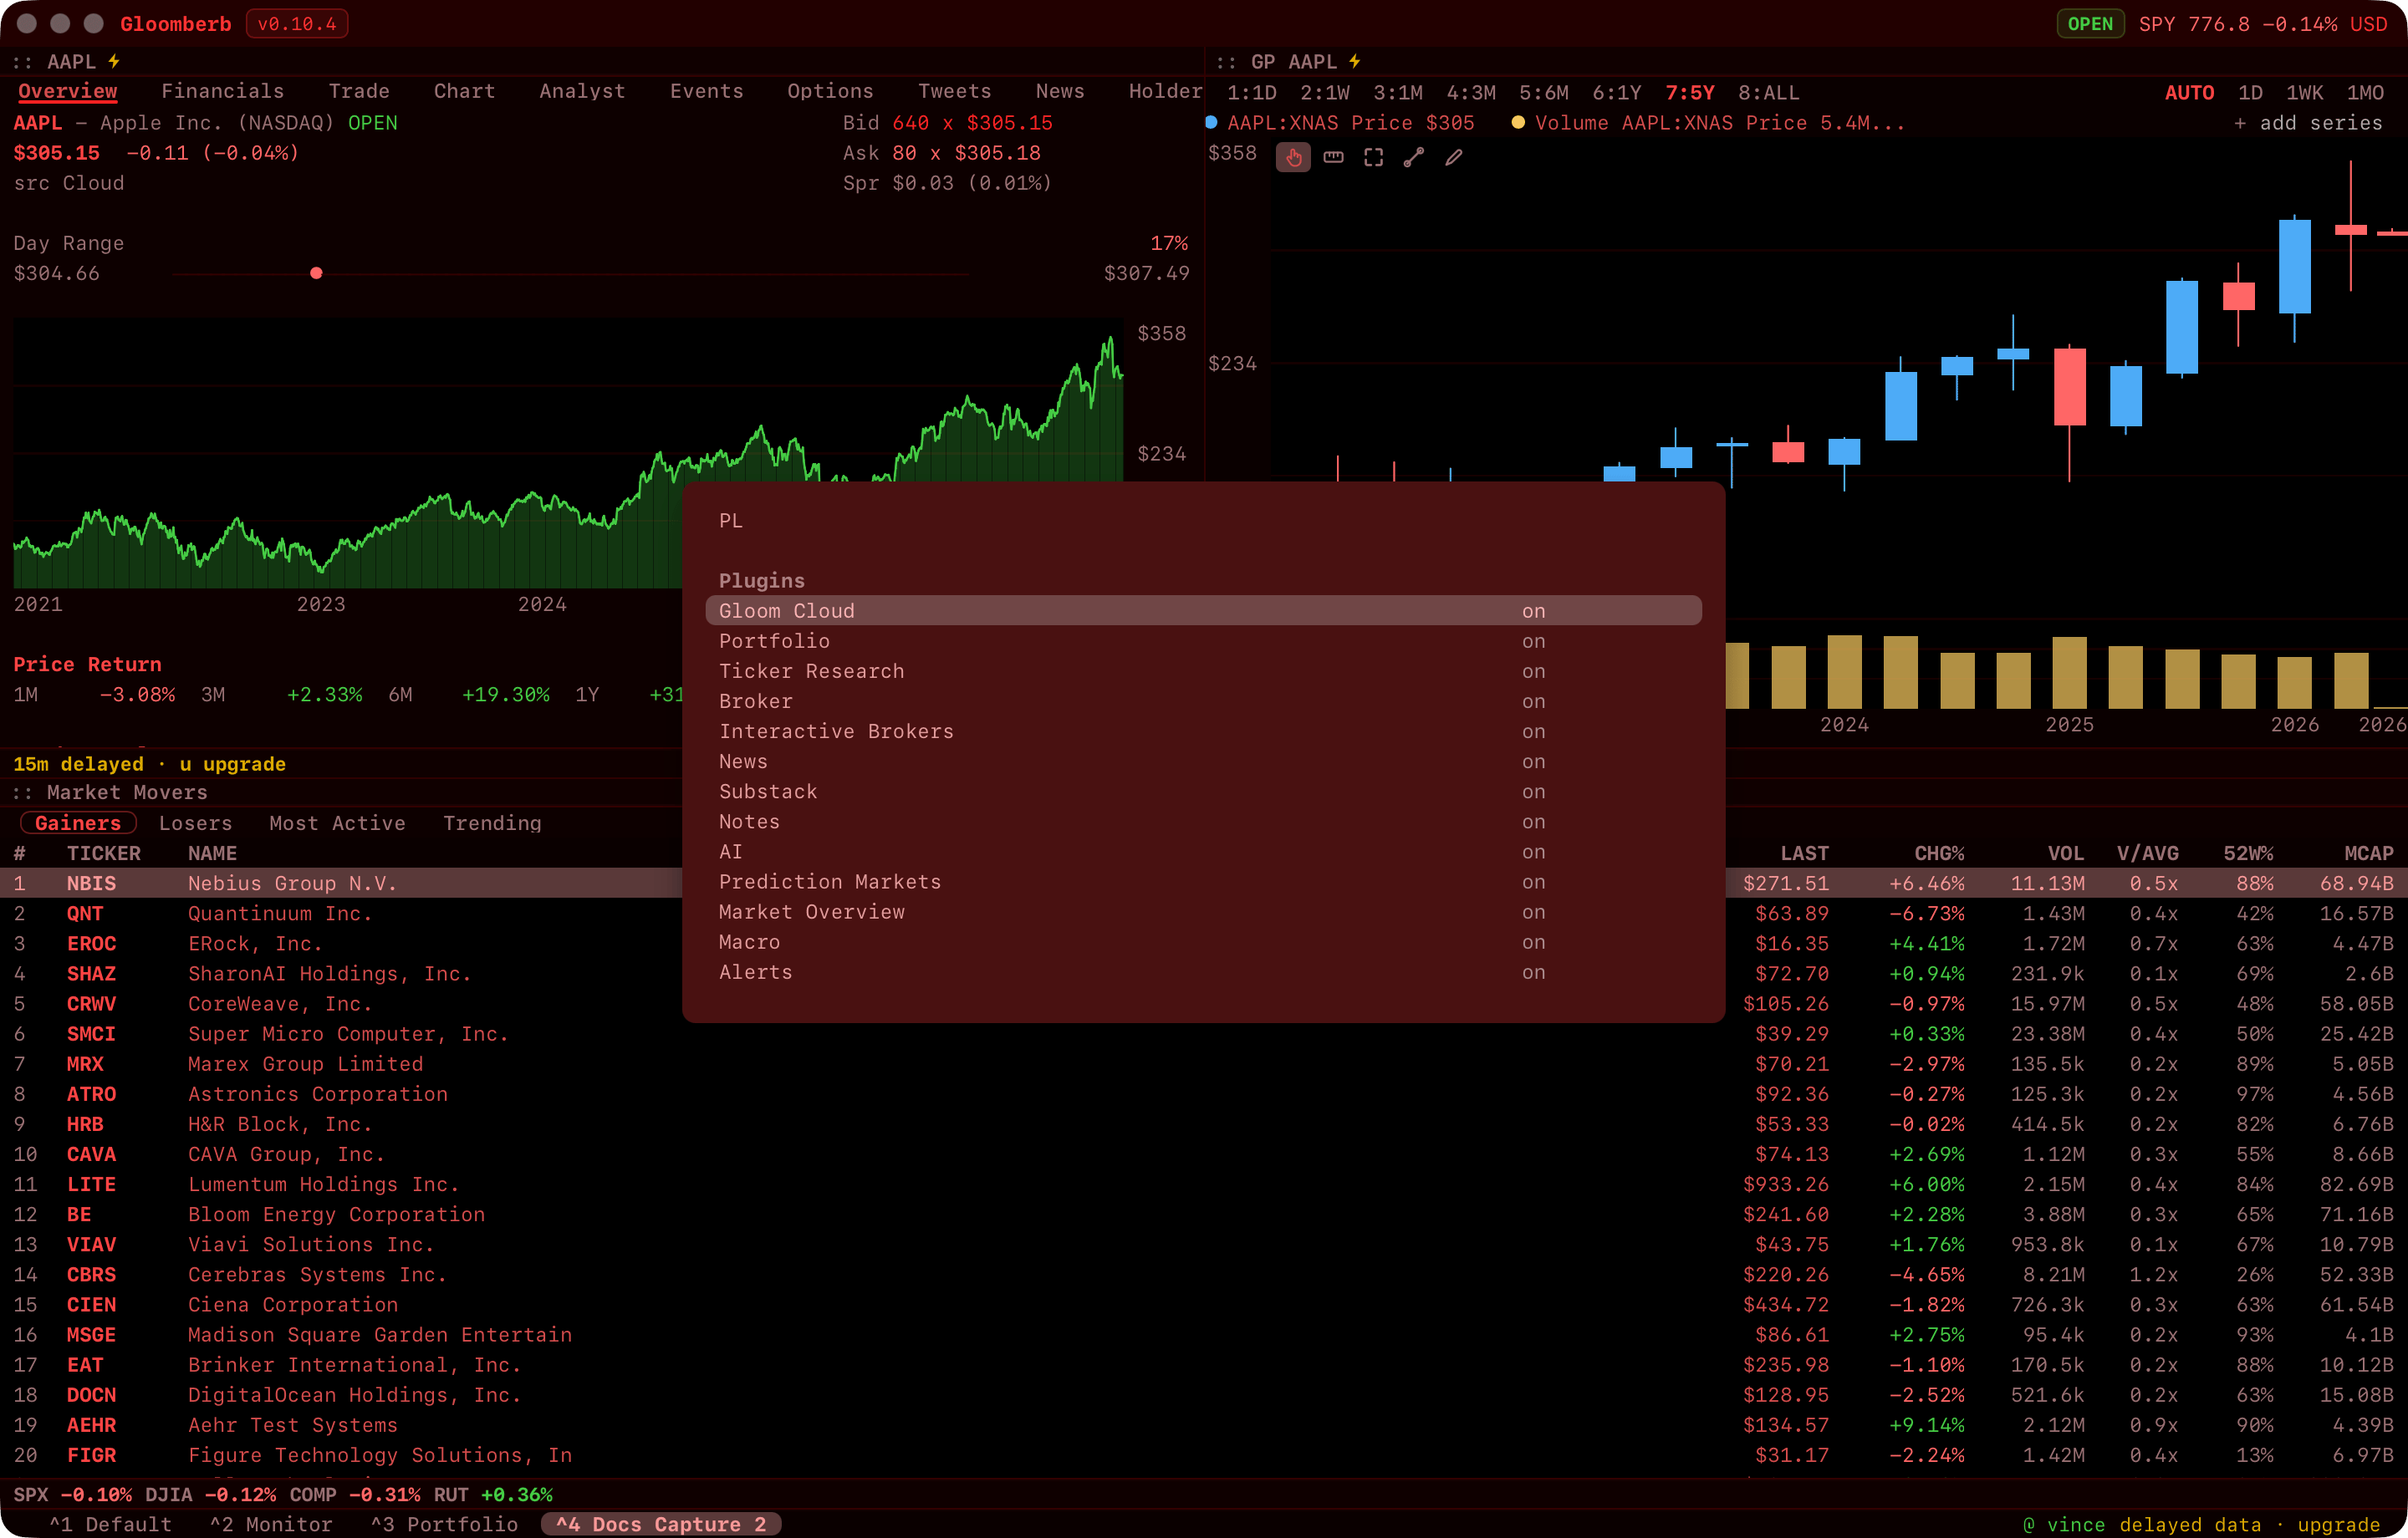The width and height of the screenshot is (2408, 1538).
Task: Toggle the Substack plugin on/off
Action: pos(1203,791)
